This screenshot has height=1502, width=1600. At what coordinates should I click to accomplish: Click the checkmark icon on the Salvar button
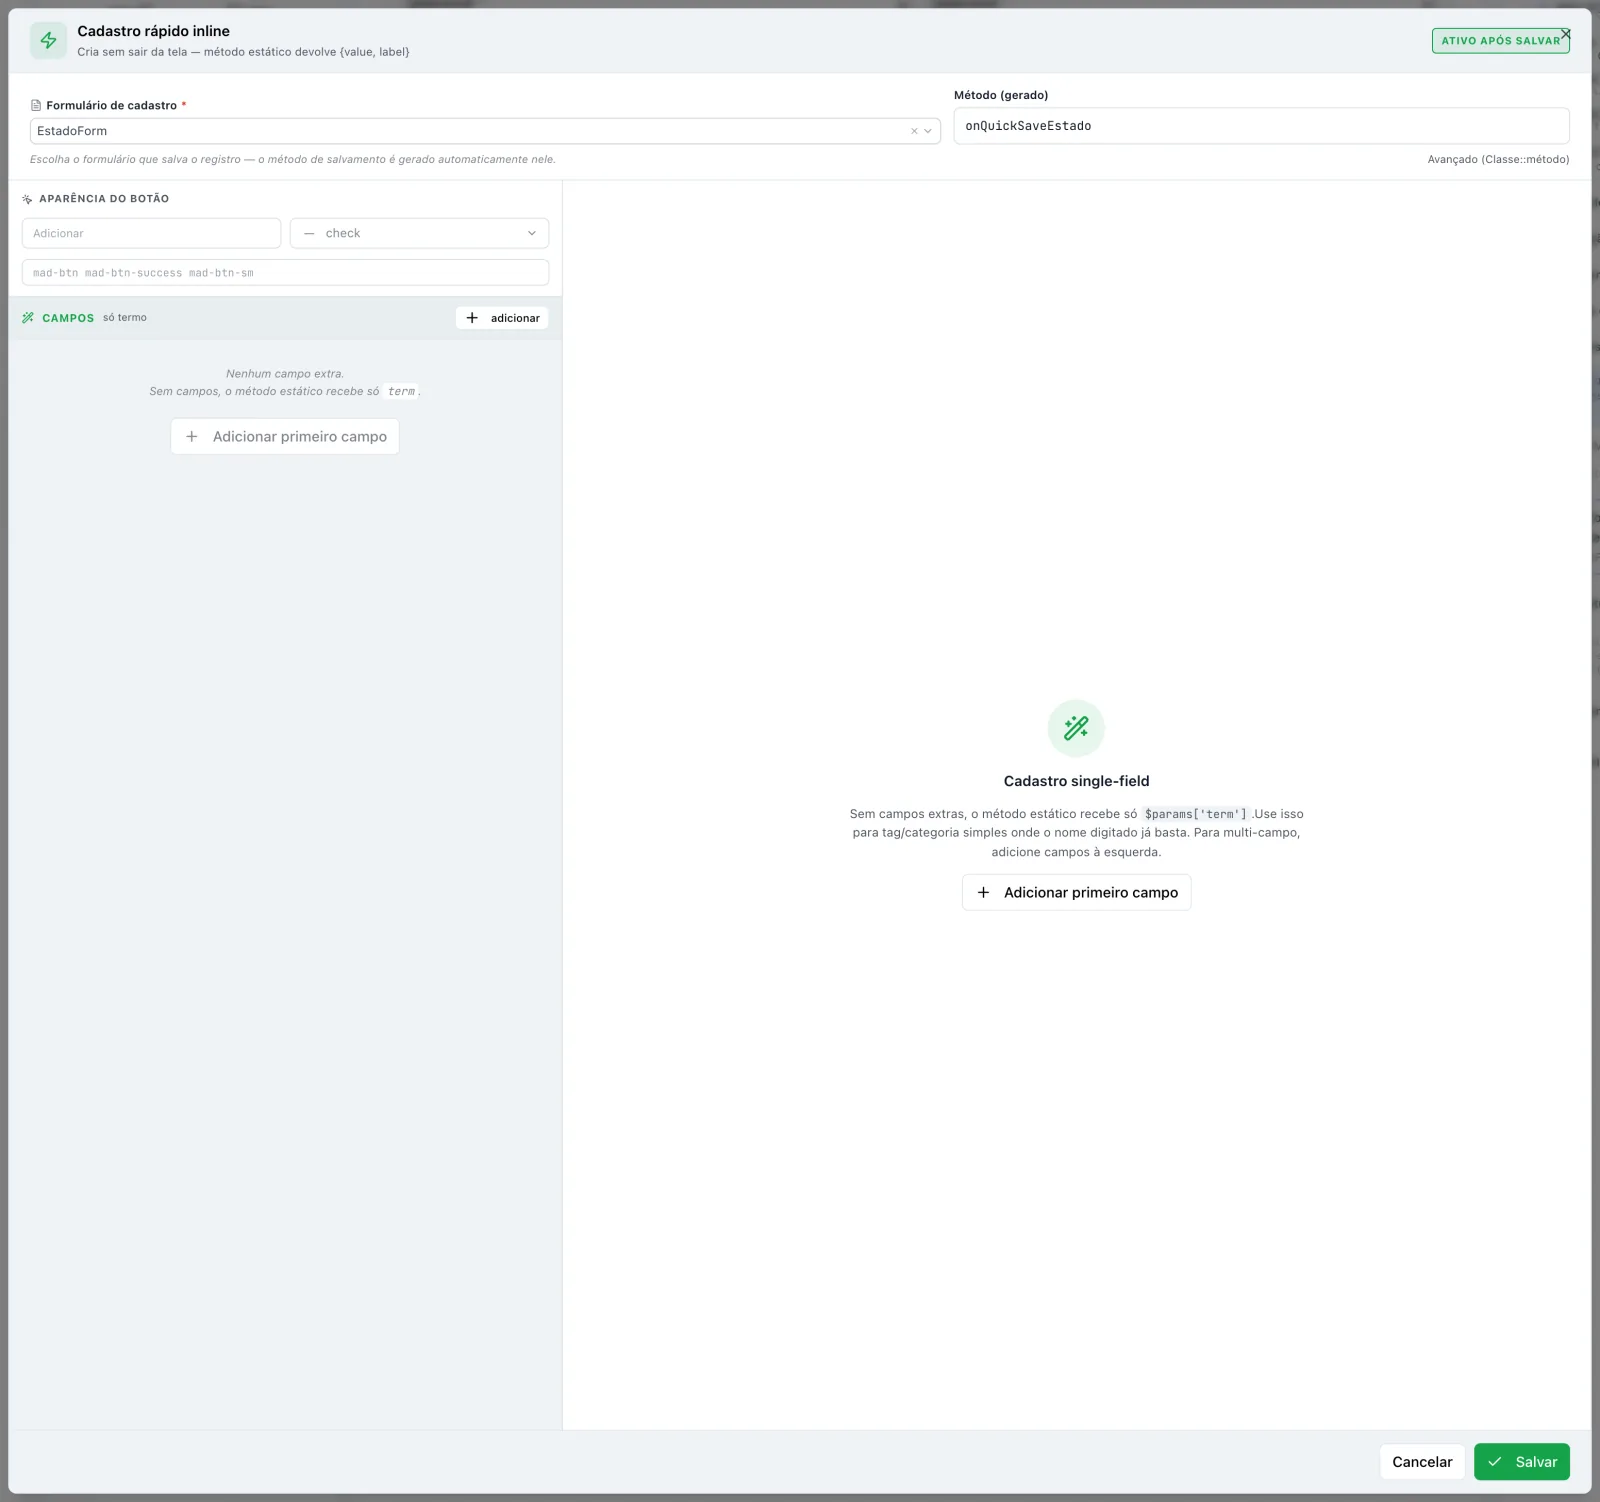(x=1495, y=1461)
